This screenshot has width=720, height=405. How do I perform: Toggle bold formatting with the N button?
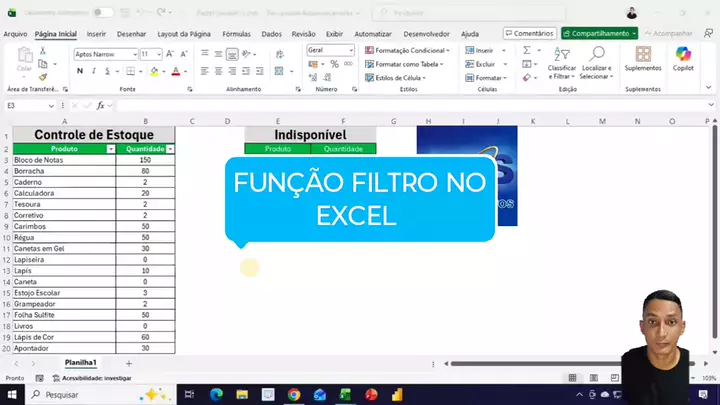coord(80,71)
